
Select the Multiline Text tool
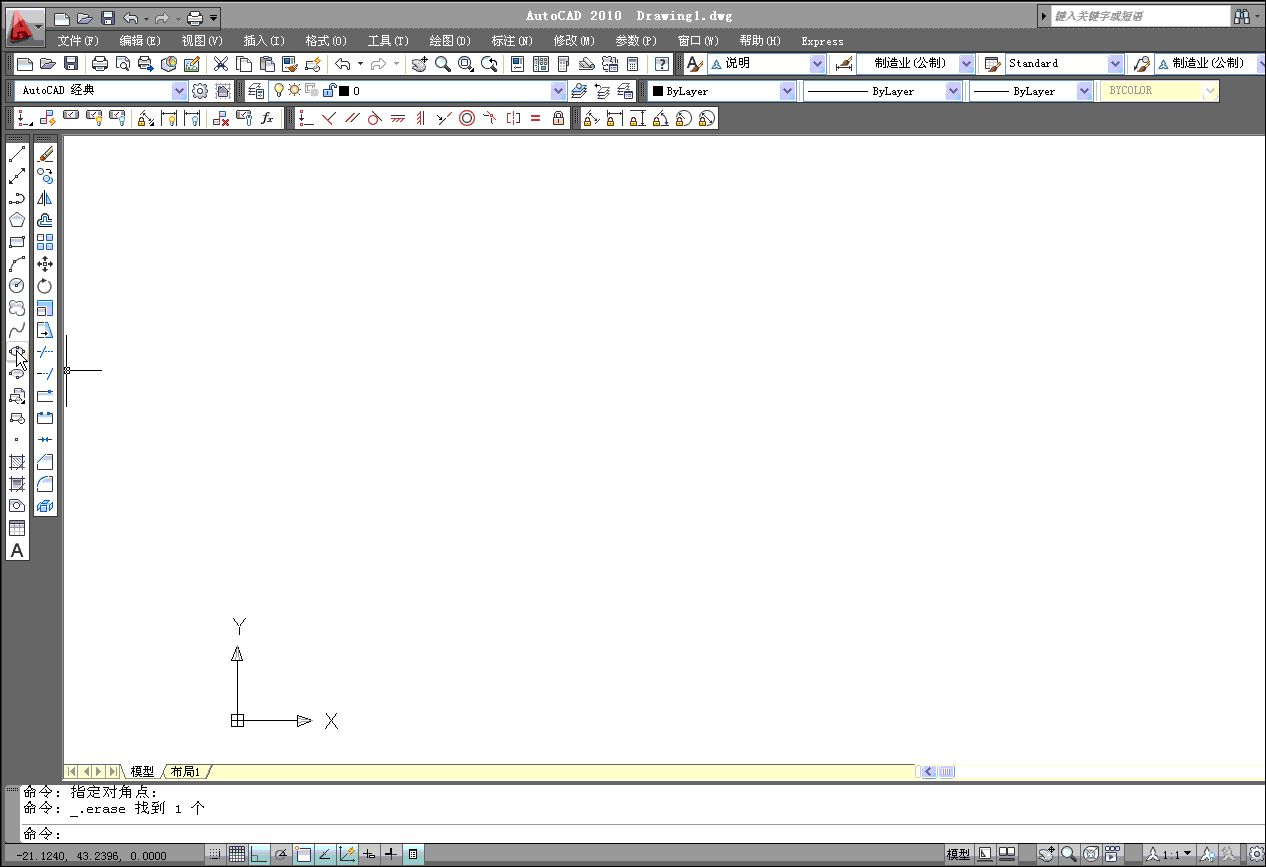tap(17, 550)
